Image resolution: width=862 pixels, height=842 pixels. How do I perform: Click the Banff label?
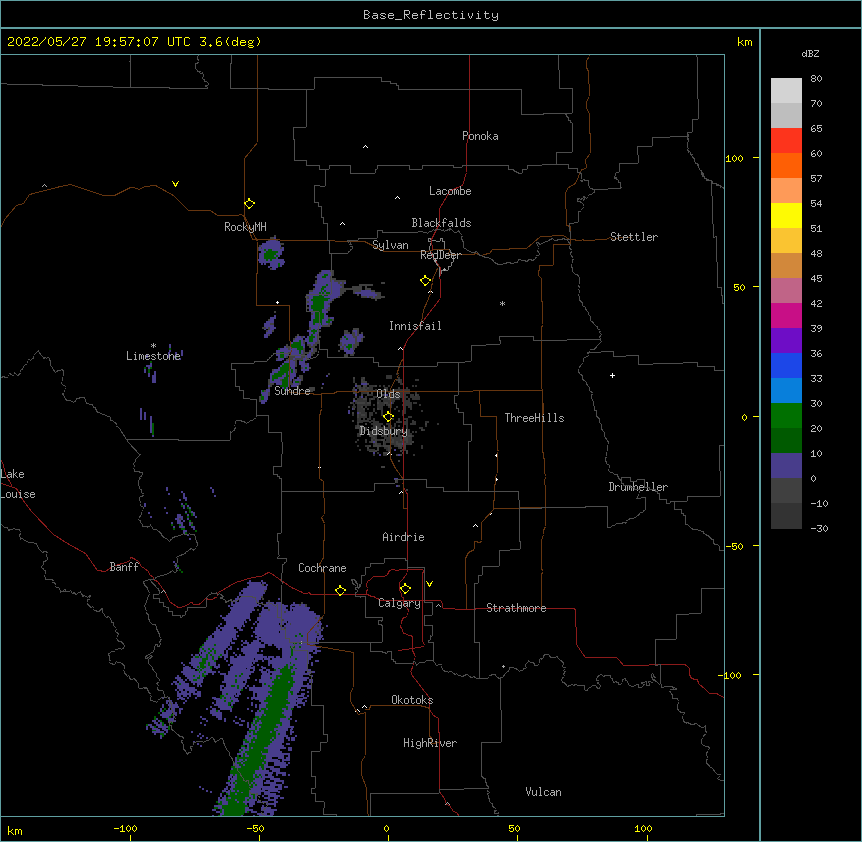tap(124, 567)
